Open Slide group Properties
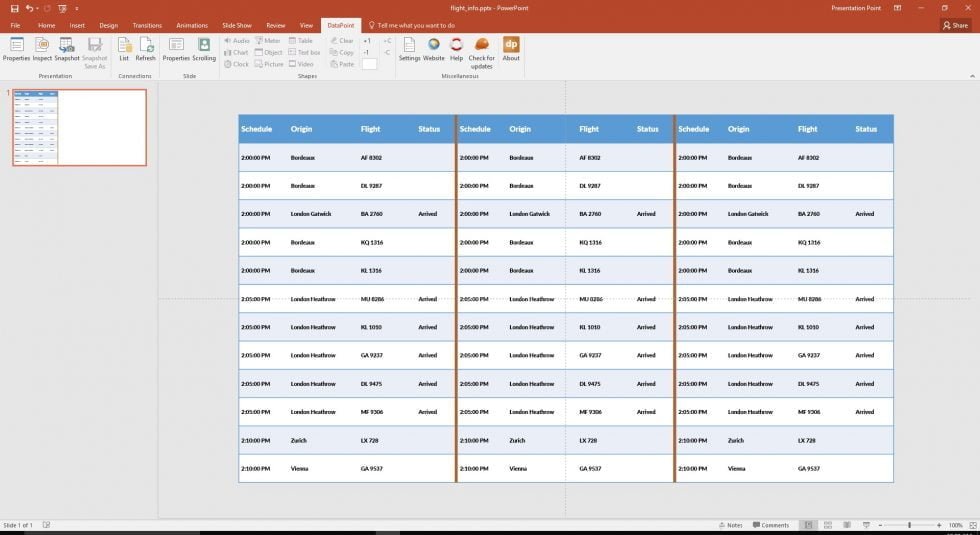Image resolution: width=980 pixels, height=535 pixels. coord(176,49)
